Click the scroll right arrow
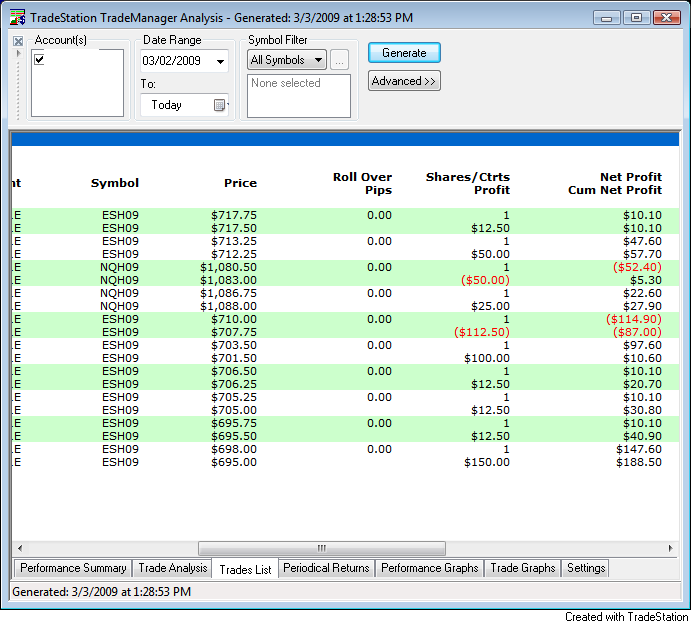691x623 pixels. point(670,549)
